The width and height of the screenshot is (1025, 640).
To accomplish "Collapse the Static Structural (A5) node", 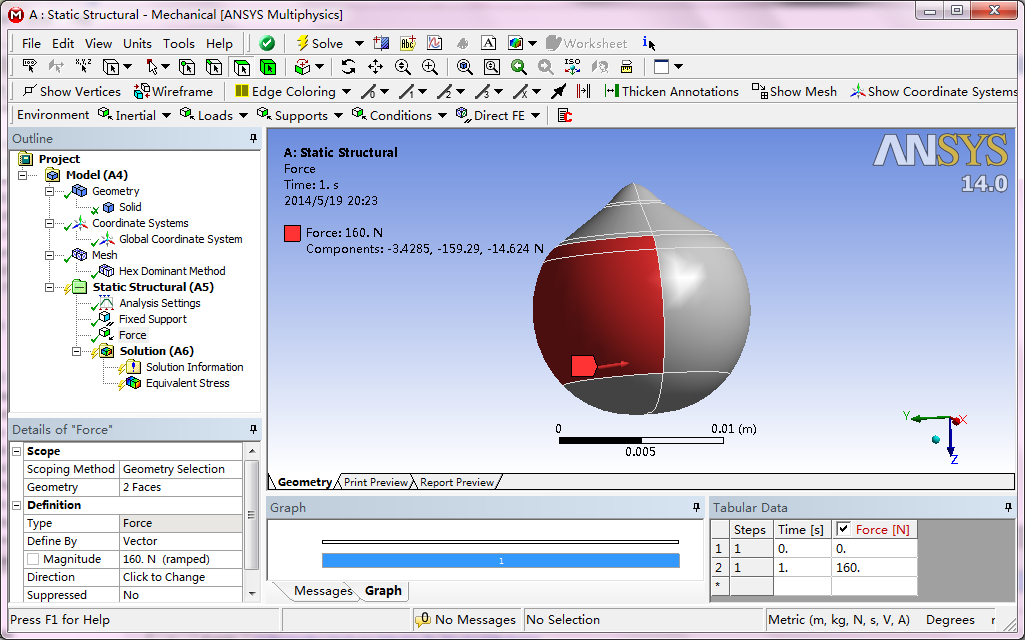I will click(x=50, y=287).
